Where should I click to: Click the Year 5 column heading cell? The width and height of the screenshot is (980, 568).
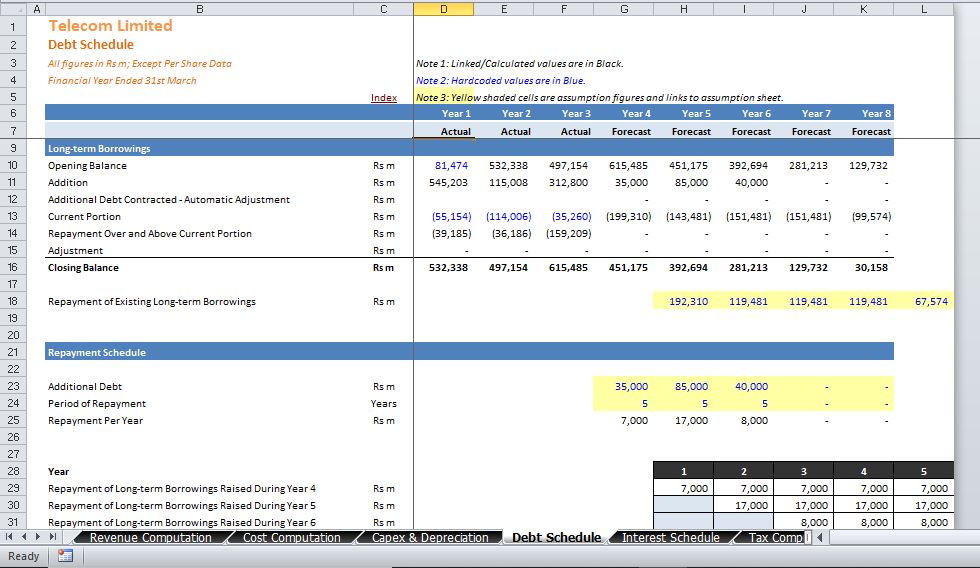click(x=684, y=113)
